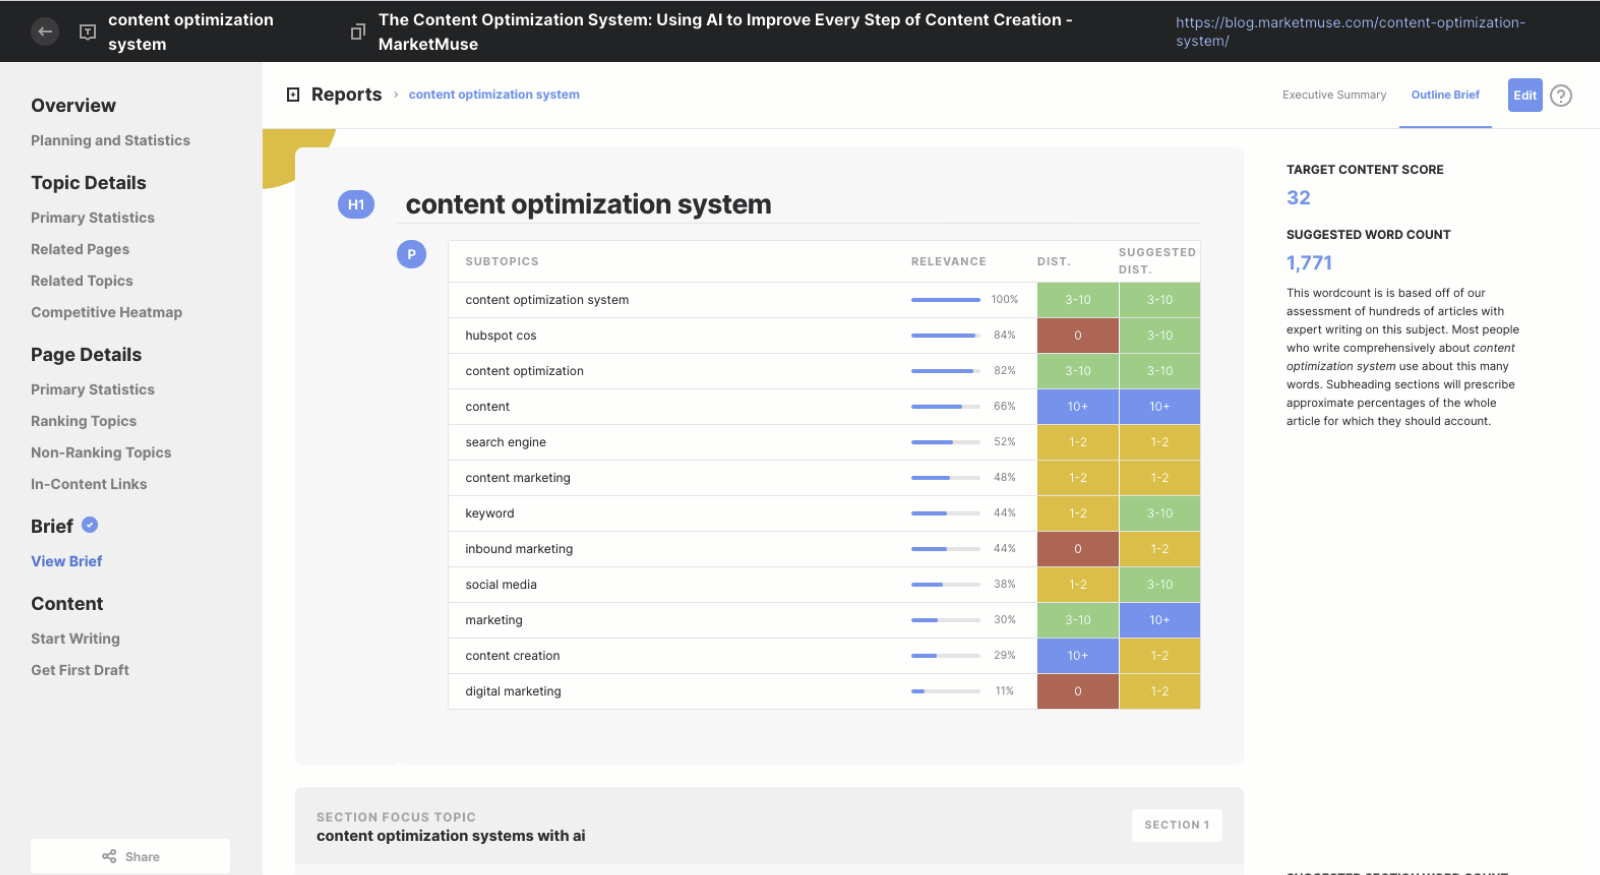Switch to the Executive Summary tab

click(1334, 95)
